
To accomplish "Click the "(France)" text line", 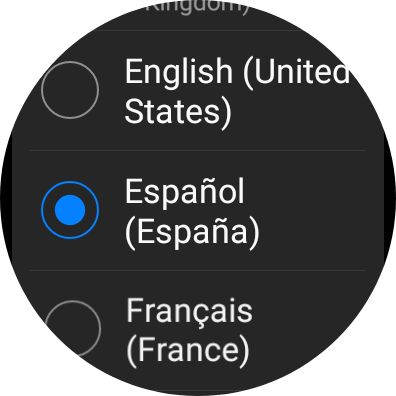I will point(188,351).
